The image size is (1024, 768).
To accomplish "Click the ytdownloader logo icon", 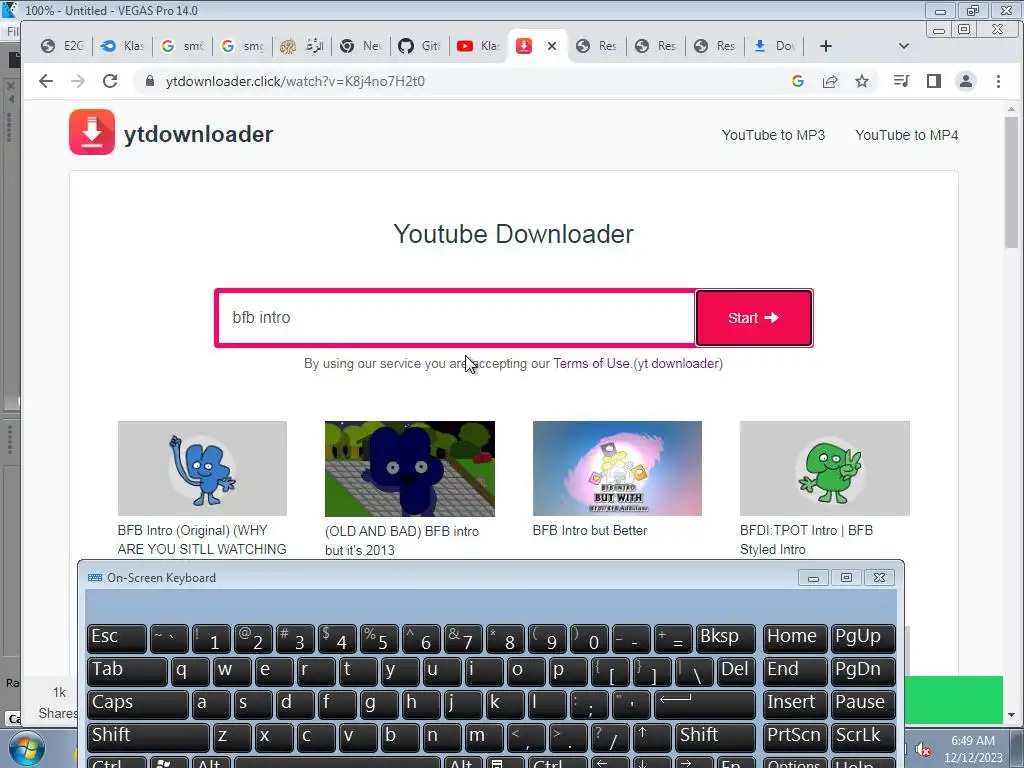I will [91, 132].
